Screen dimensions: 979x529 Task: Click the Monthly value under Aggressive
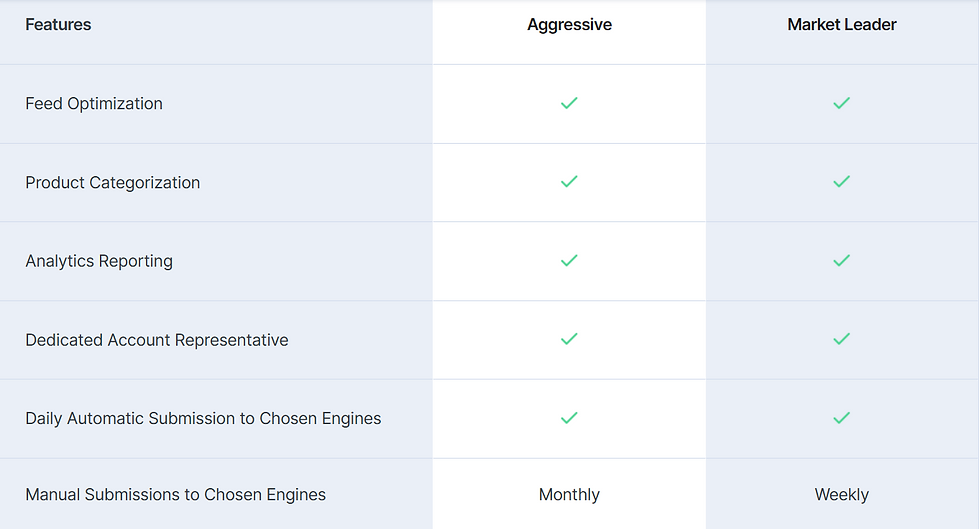(x=569, y=495)
